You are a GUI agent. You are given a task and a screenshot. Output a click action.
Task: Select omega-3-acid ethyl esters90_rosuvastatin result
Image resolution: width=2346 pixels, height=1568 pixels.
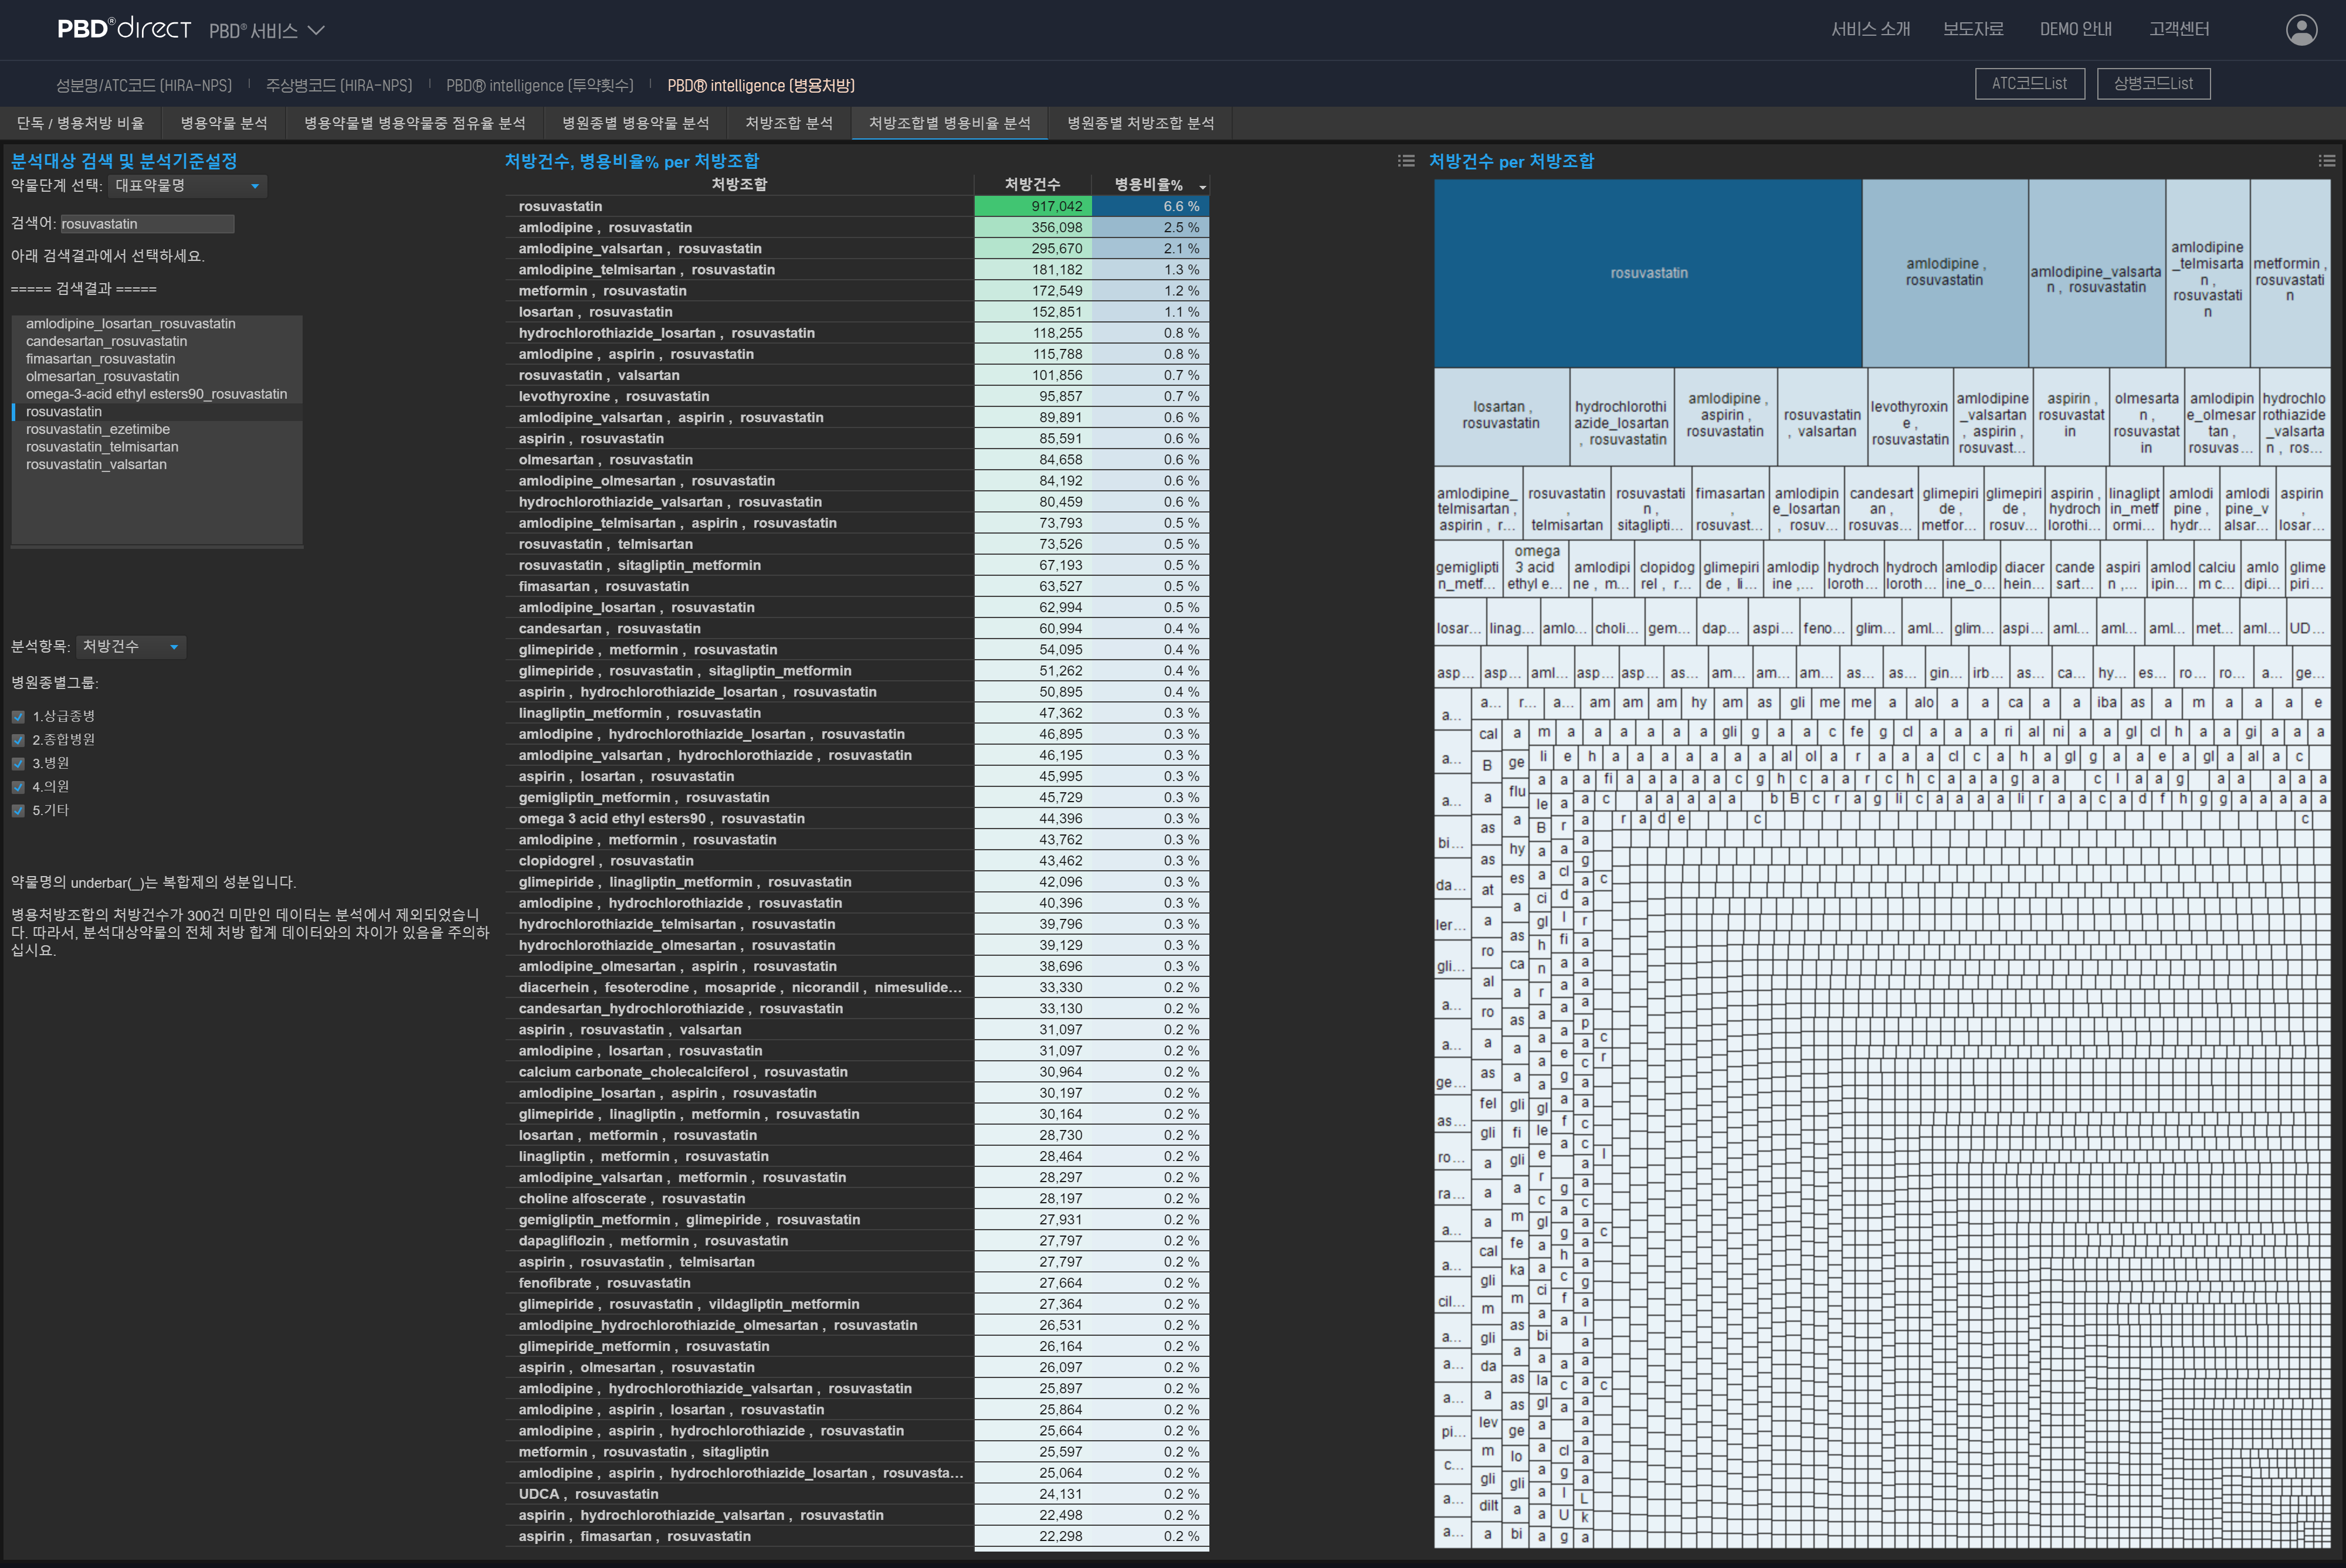157,394
